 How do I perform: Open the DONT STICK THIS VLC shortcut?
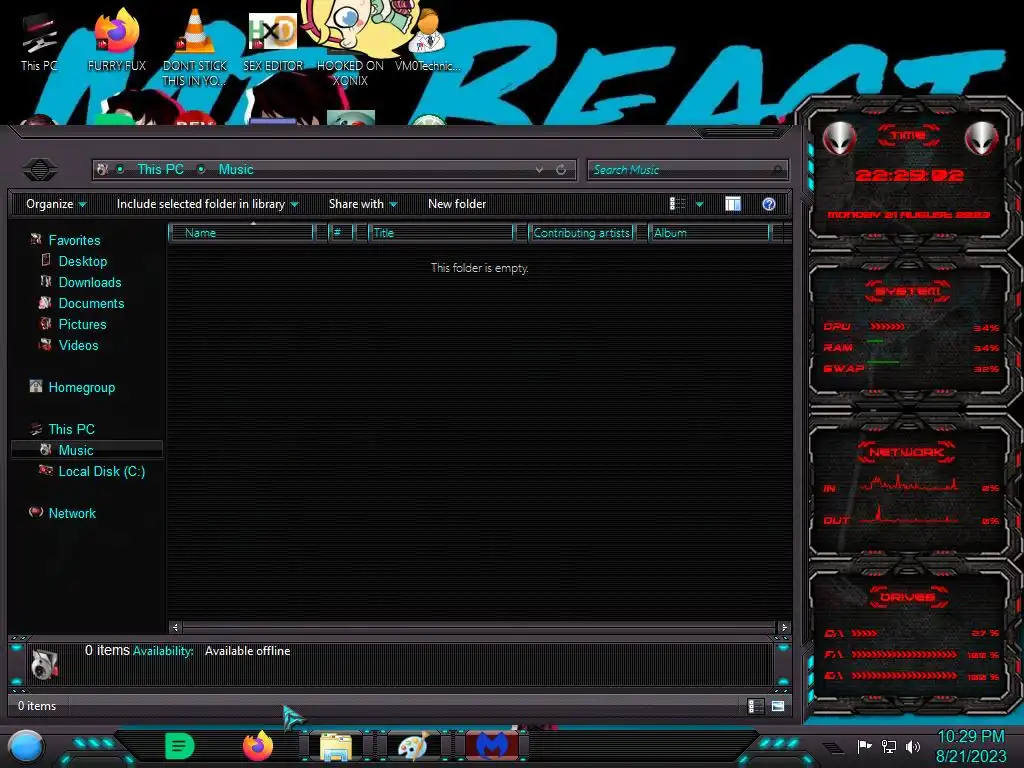[195, 47]
